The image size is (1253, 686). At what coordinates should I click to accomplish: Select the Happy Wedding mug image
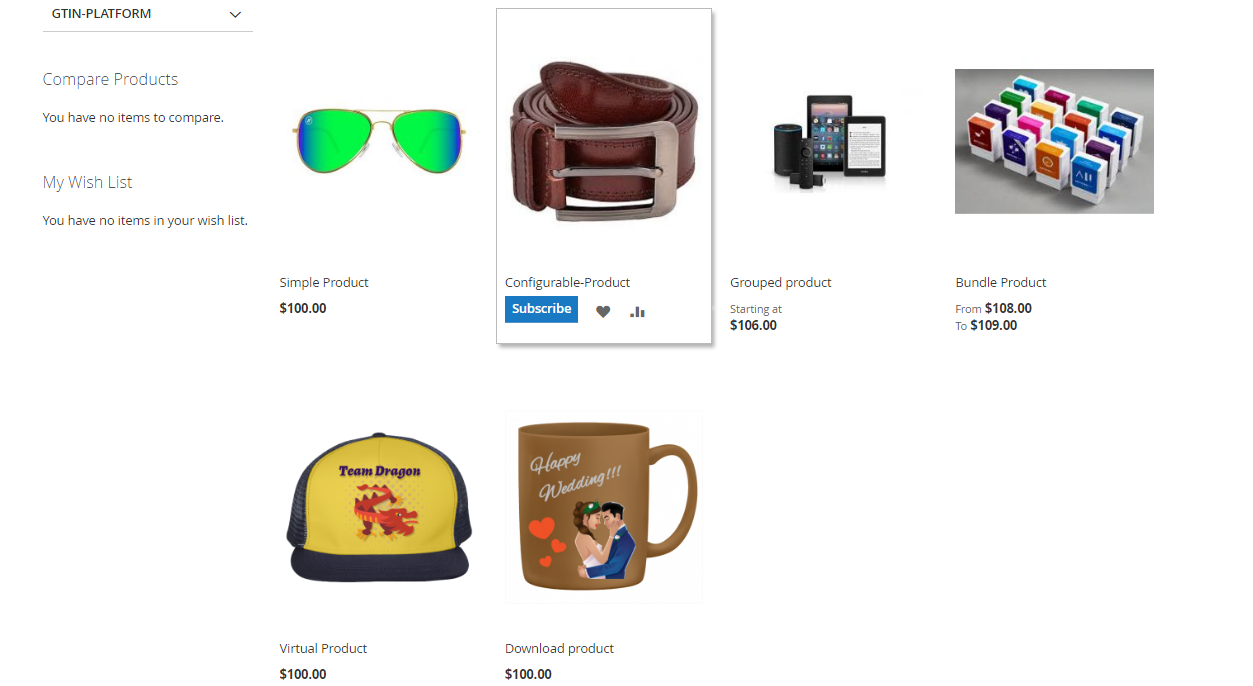[x=604, y=507]
